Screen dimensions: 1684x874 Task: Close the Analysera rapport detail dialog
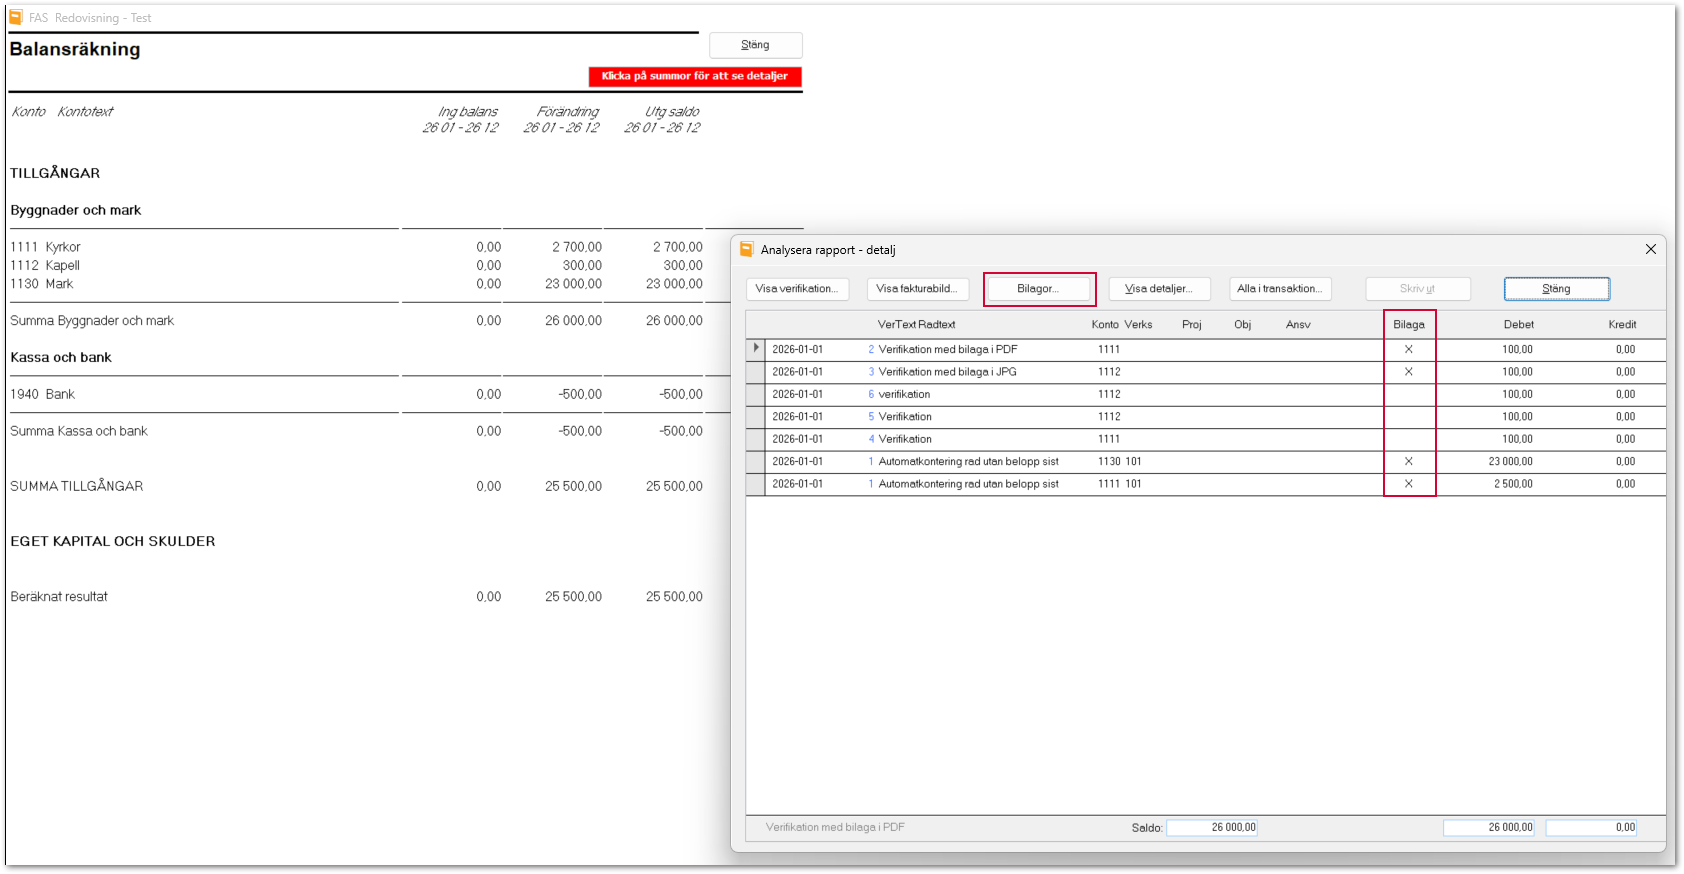tap(1651, 249)
